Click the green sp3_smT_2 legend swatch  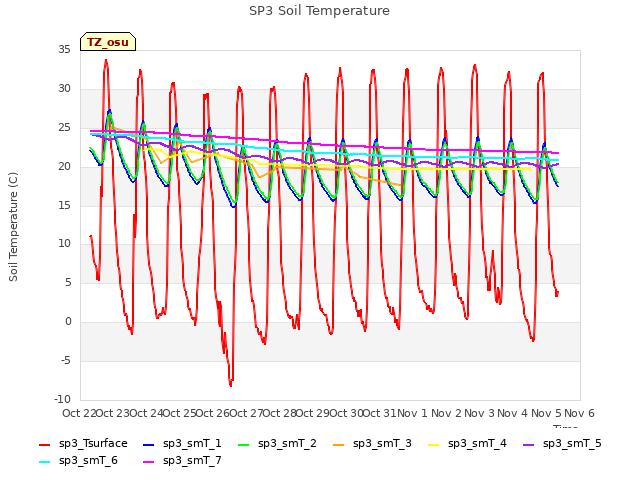pos(244,444)
